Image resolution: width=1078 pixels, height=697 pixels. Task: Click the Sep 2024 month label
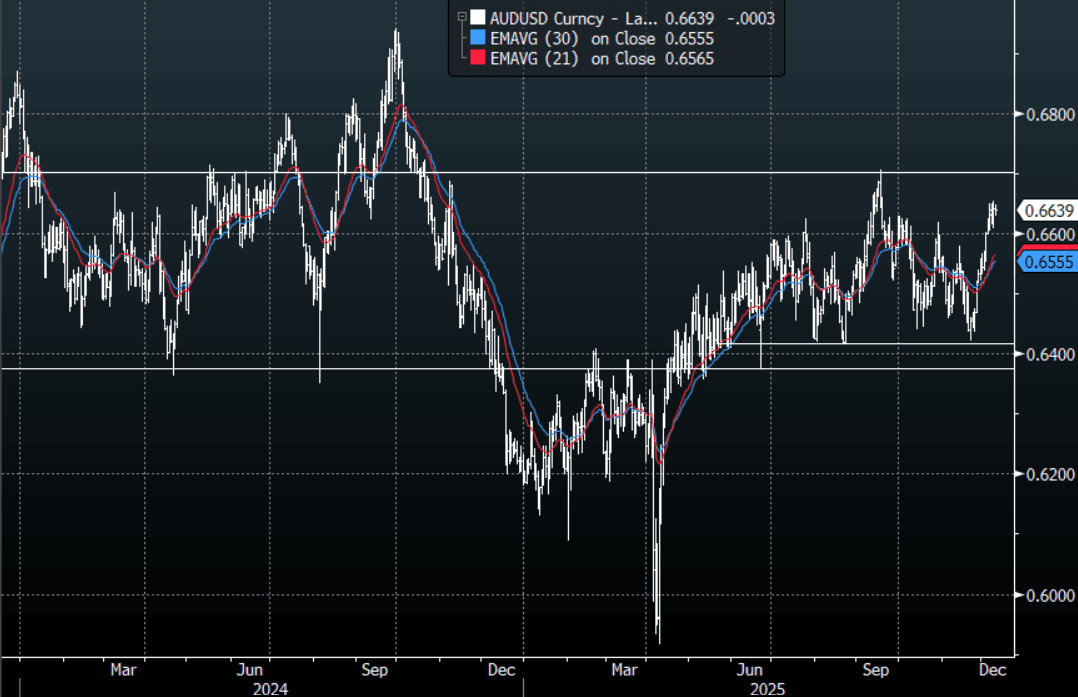point(376,668)
